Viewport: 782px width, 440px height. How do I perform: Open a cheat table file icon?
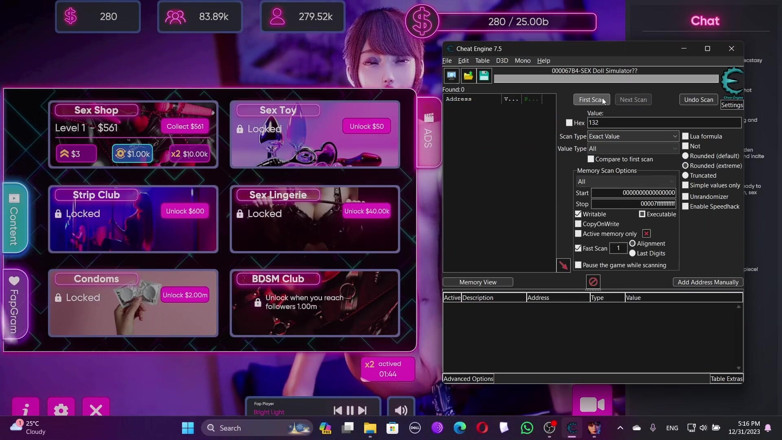[468, 76]
